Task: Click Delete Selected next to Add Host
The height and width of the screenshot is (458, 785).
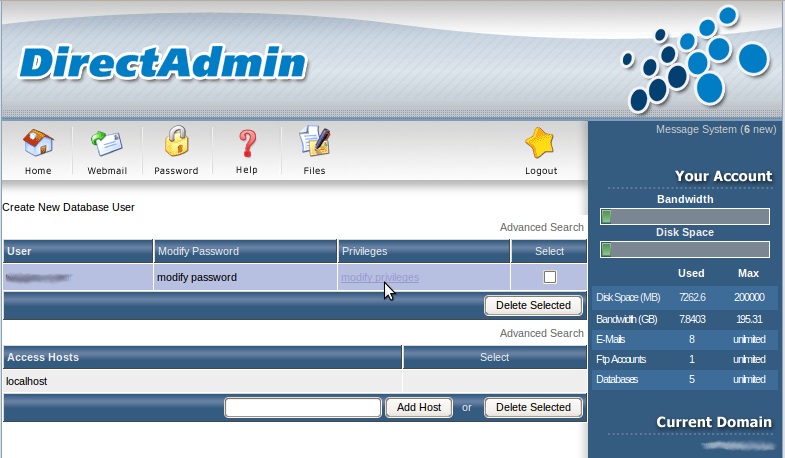Action: click(x=533, y=407)
